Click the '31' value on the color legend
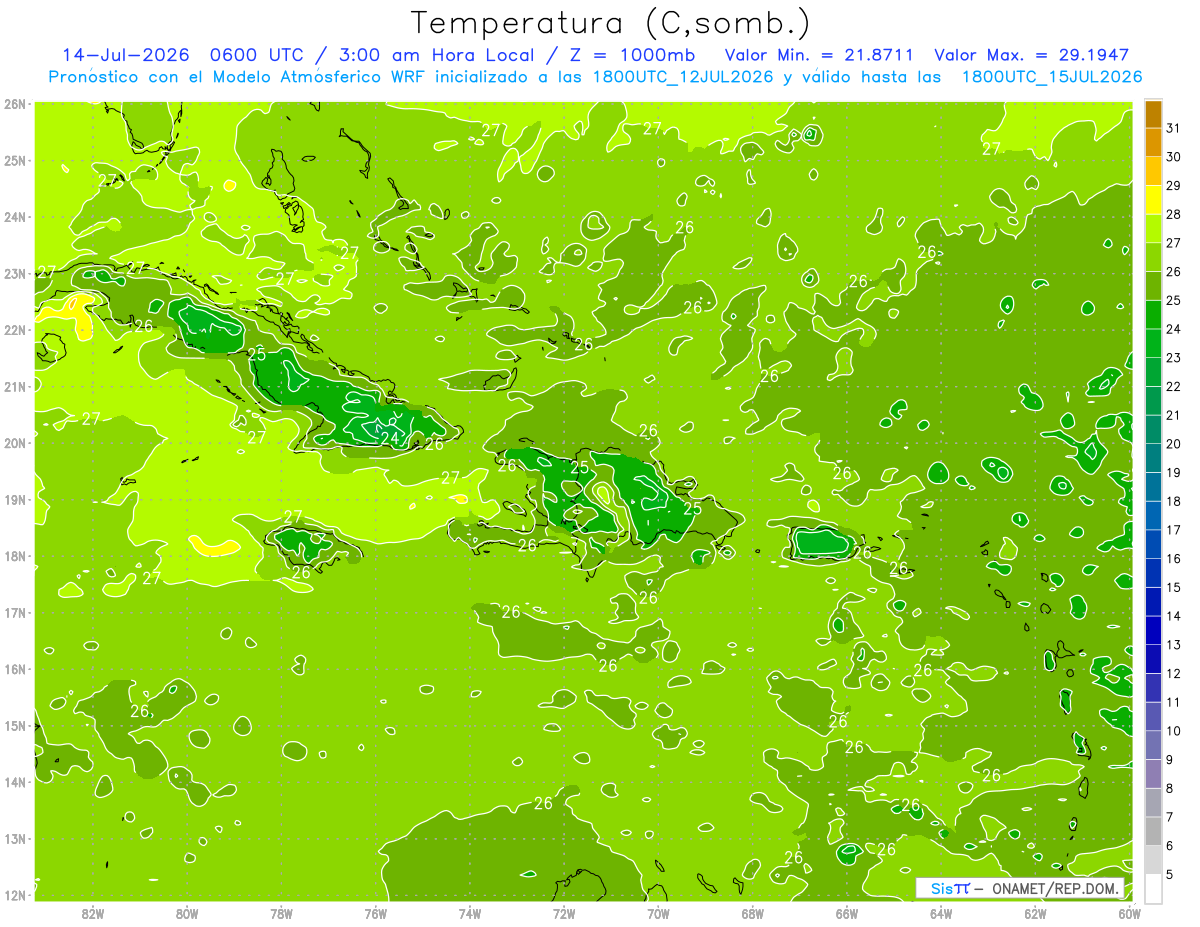This screenshot has width=1200, height=927. [1174, 128]
